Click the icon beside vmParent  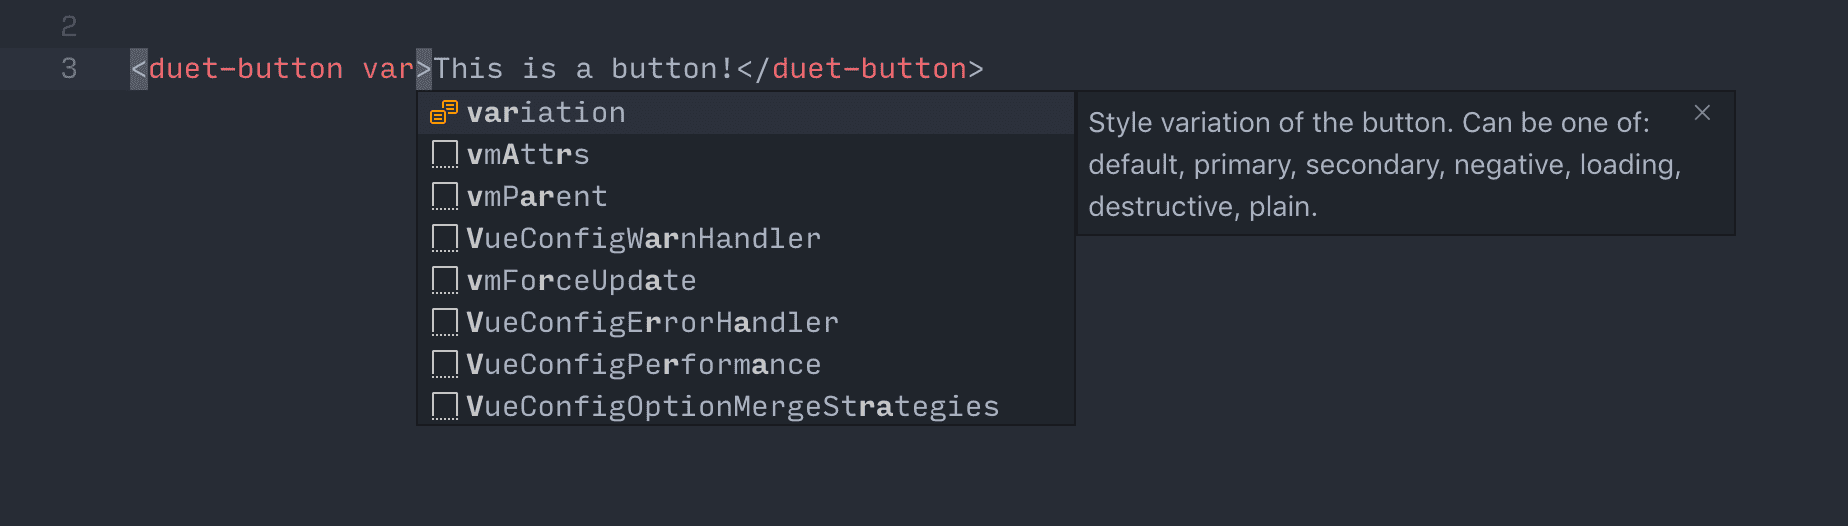[x=445, y=196]
